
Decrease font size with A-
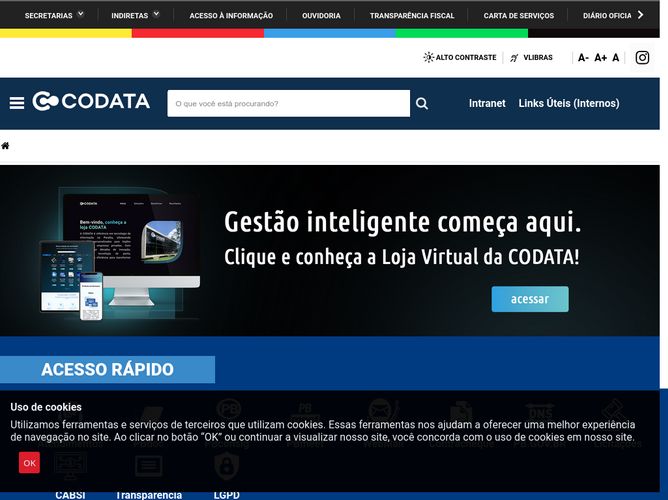tap(583, 57)
